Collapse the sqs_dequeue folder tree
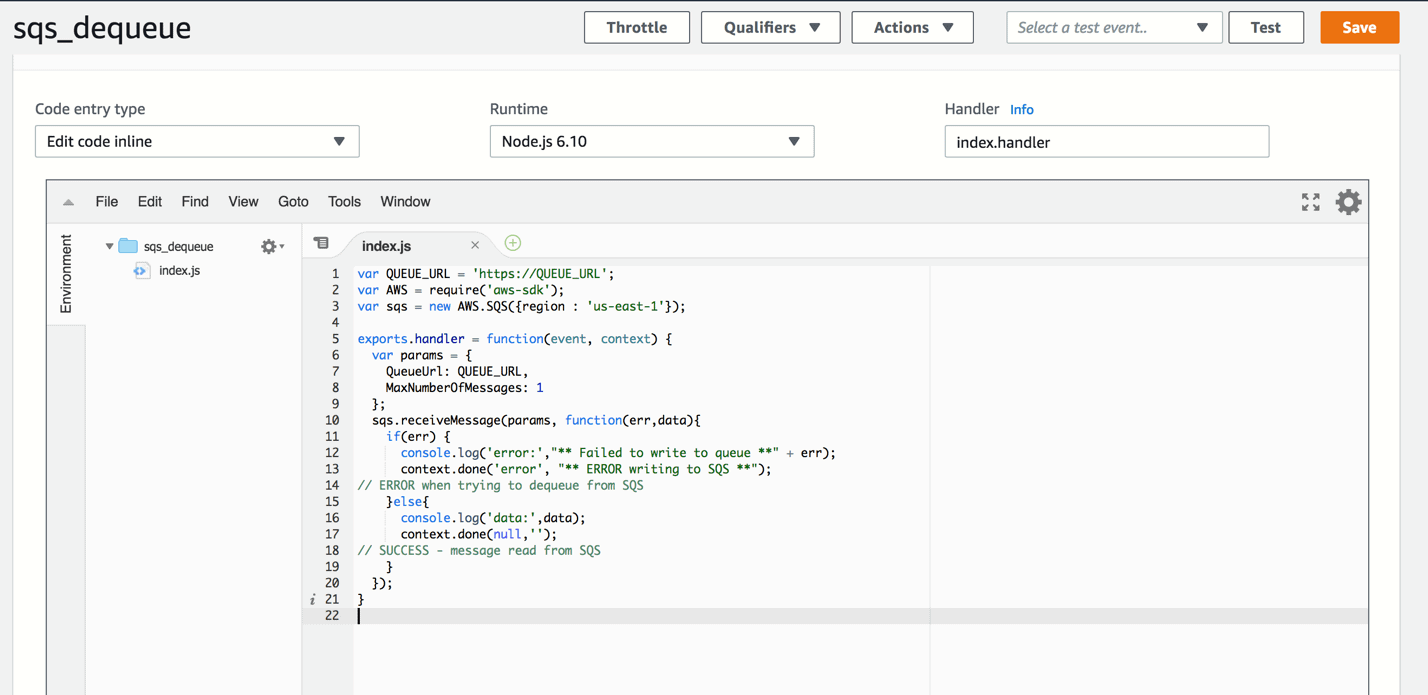 (109, 246)
